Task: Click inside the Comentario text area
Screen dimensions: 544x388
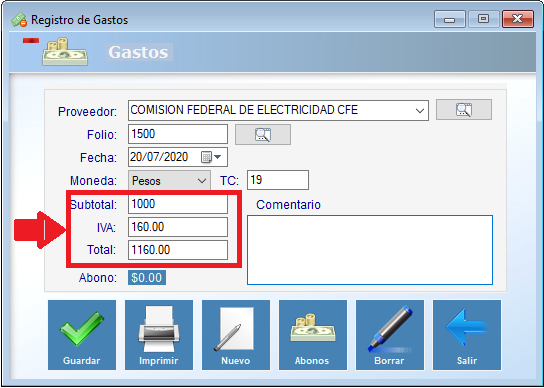Action: [370, 250]
